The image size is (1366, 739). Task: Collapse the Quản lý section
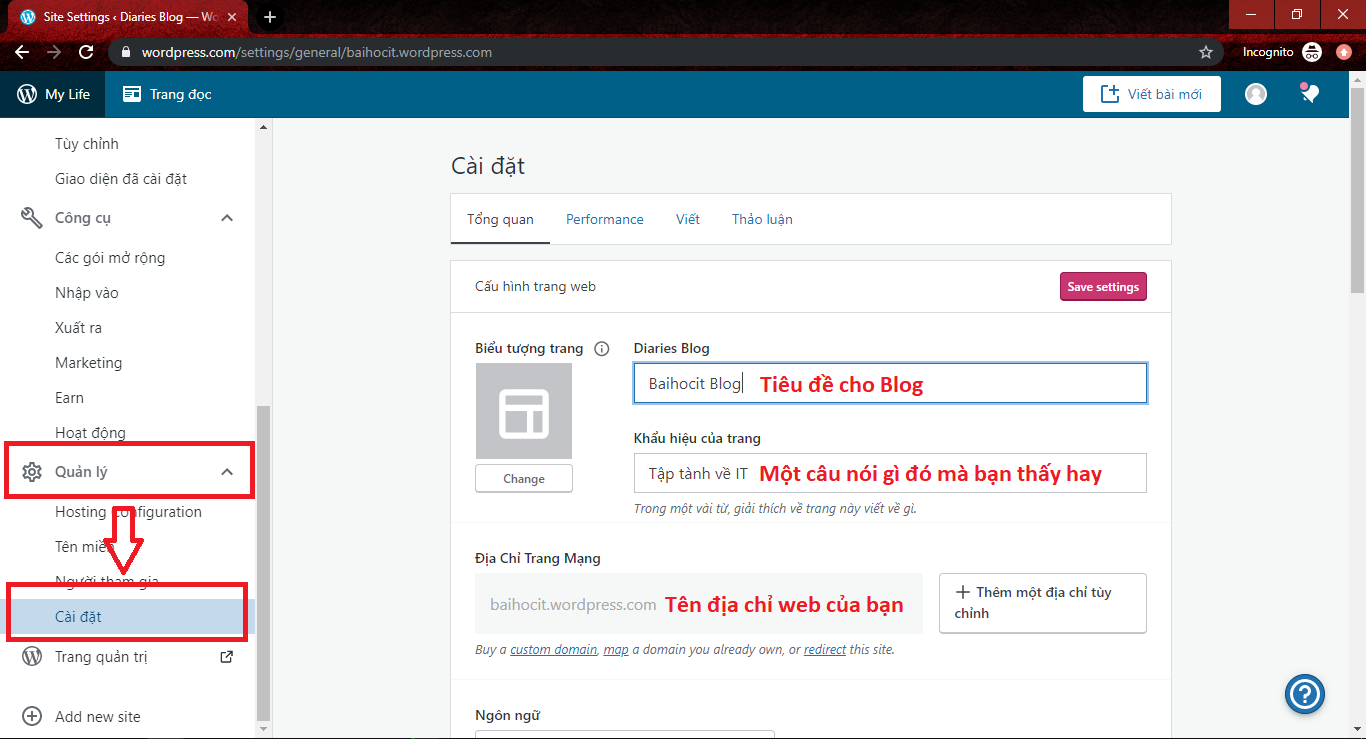point(227,472)
